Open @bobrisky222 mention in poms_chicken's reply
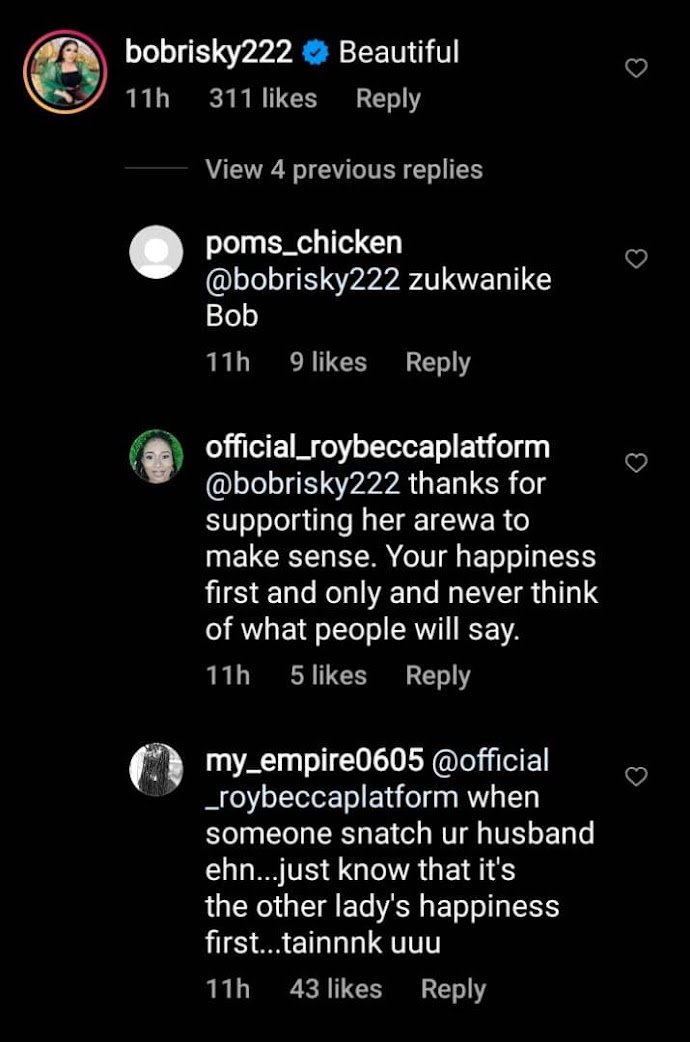This screenshot has height=1042, width=690. [x=302, y=280]
